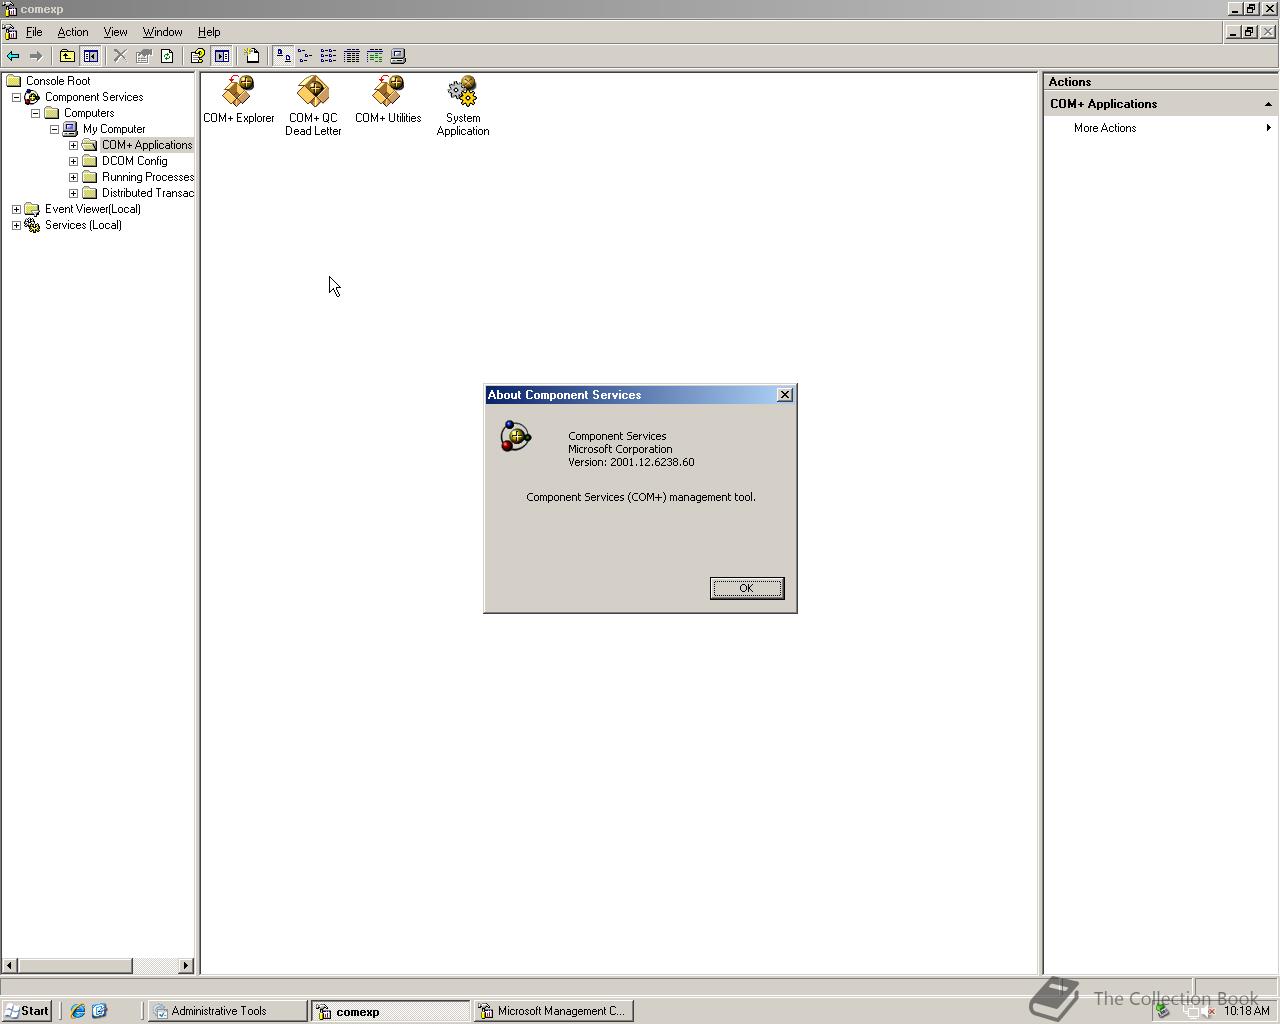
Task: Open the File menu
Action: tap(34, 32)
